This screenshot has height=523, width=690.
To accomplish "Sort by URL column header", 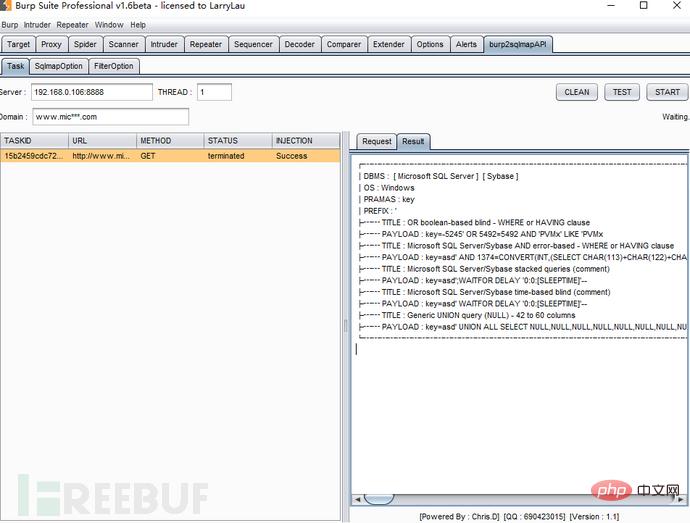I will point(103,140).
